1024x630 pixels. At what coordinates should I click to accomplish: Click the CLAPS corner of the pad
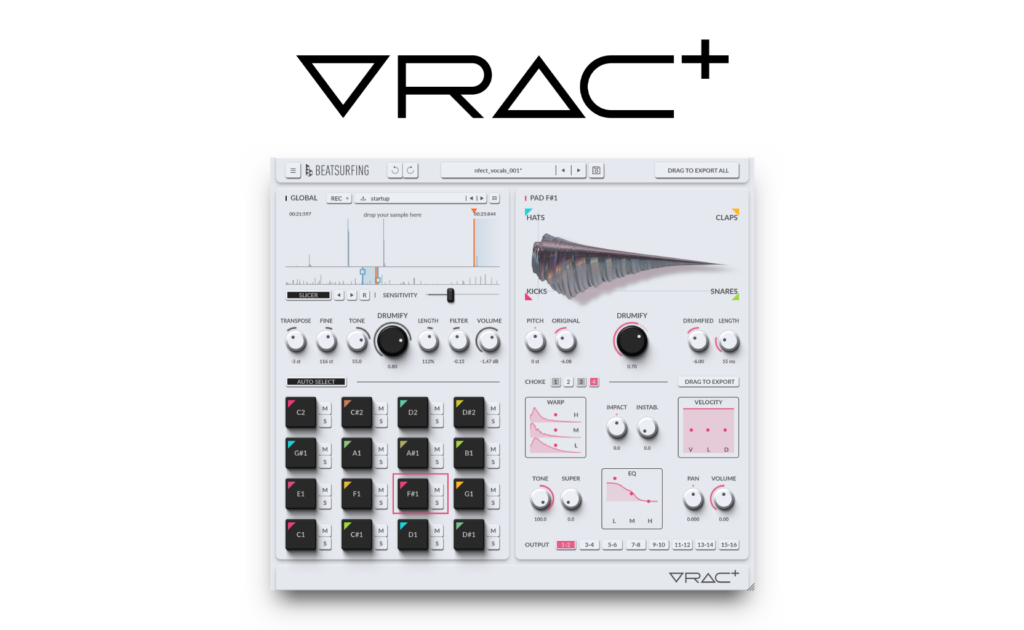click(x=727, y=215)
